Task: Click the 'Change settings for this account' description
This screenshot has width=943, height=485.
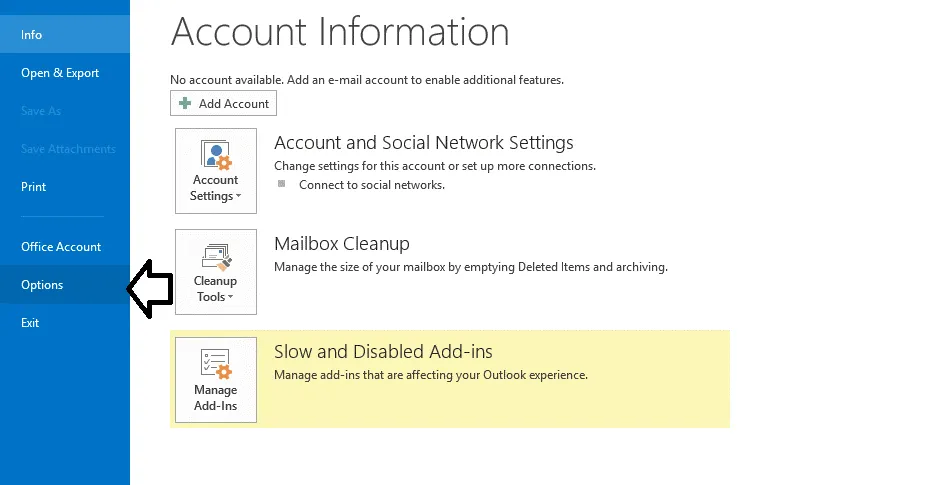Action: pyautogui.click(x=435, y=165)
